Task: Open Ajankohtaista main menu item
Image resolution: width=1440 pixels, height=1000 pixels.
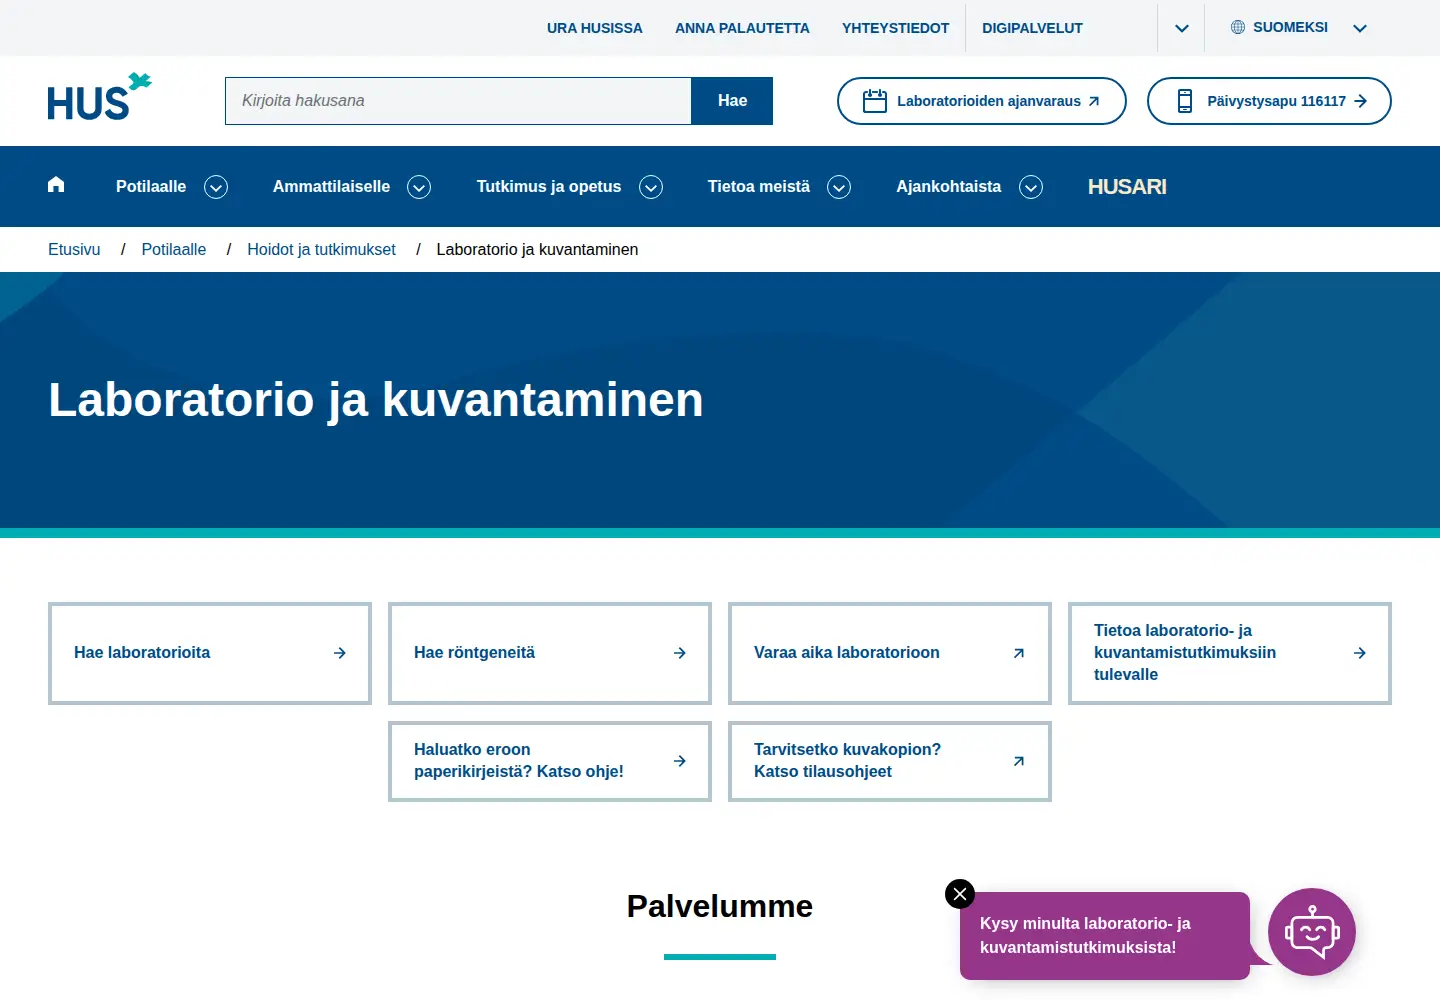Action: (948, 186)
